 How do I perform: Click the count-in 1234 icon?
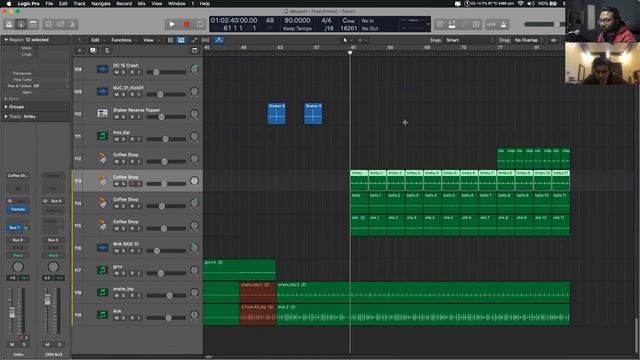[491, 24]
